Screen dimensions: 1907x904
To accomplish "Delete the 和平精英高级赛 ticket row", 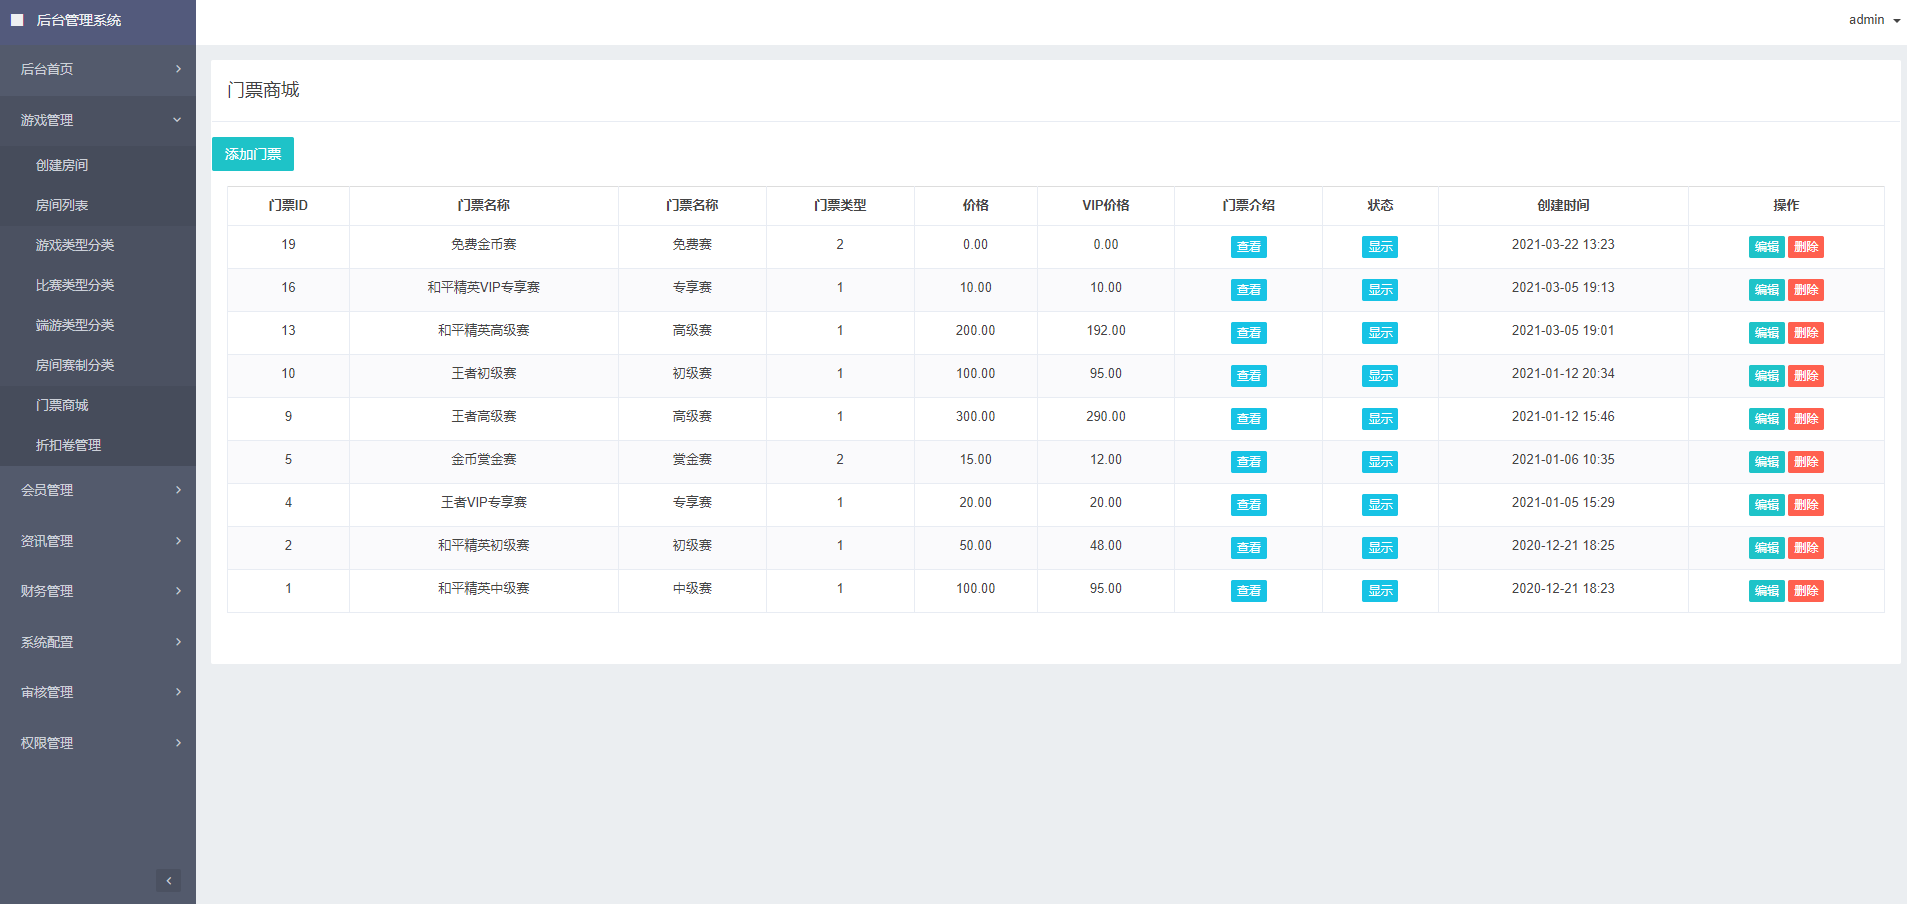I will pos(1805,333).
